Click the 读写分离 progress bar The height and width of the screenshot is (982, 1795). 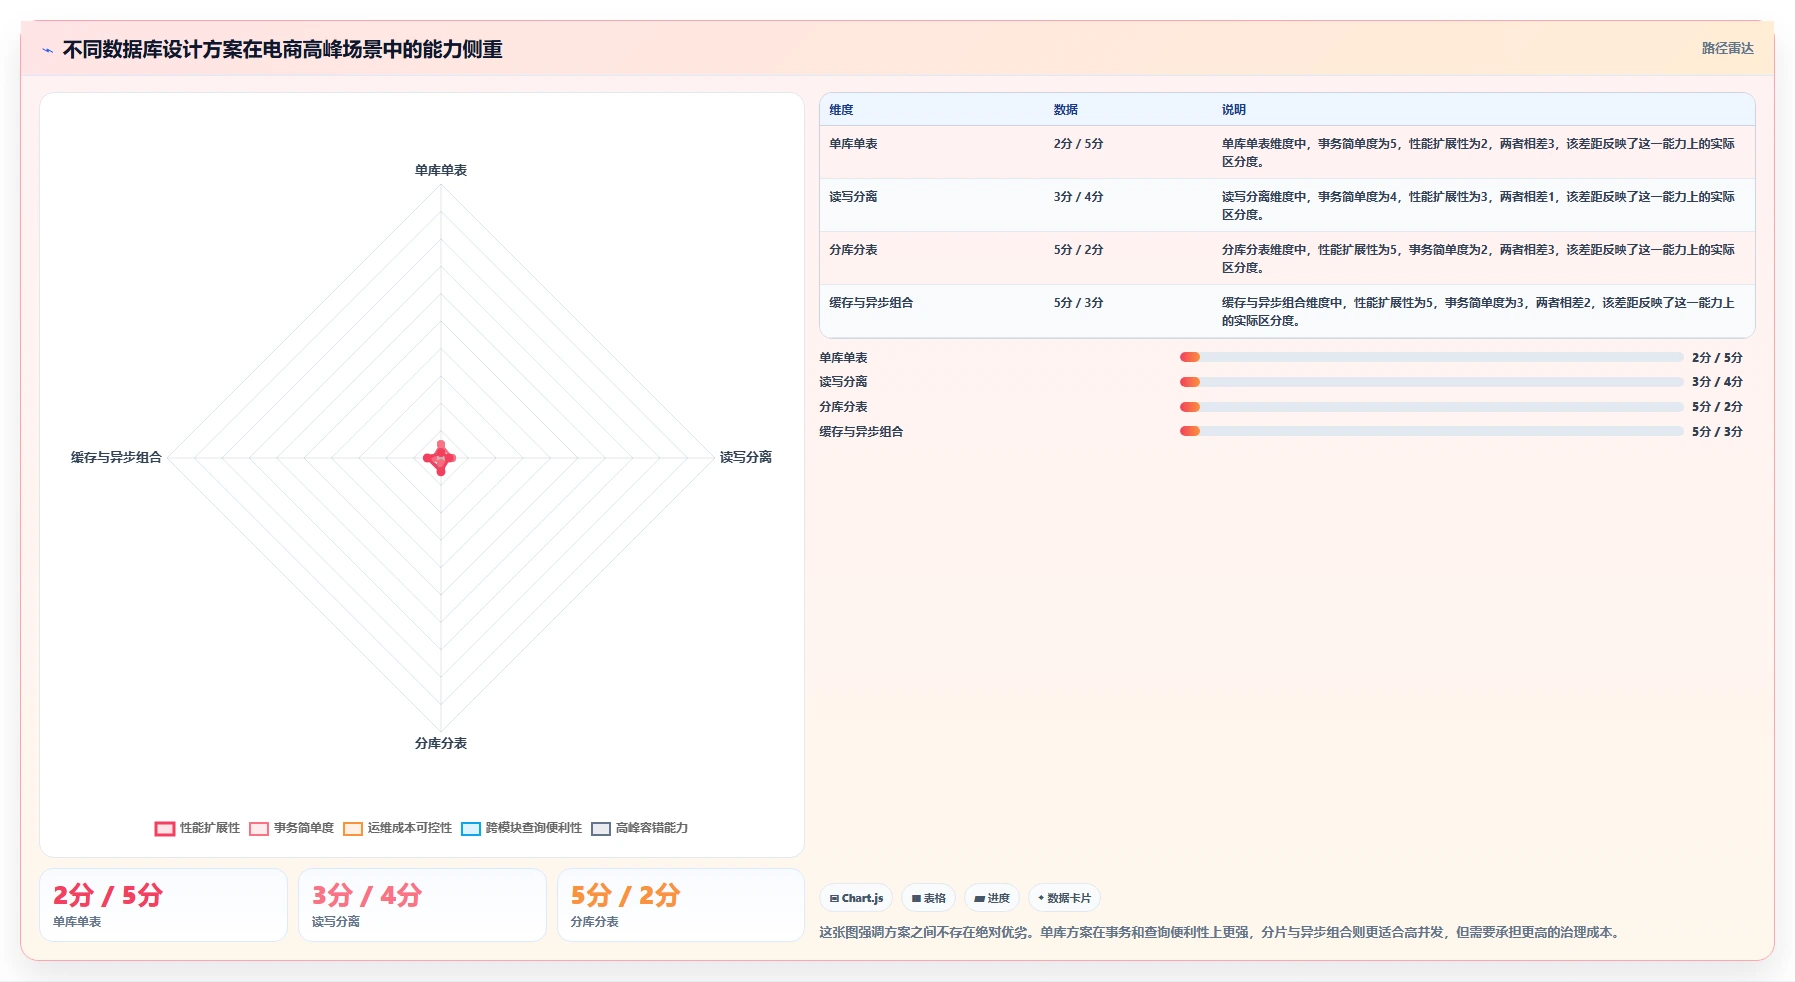(x=1431, y=382)
